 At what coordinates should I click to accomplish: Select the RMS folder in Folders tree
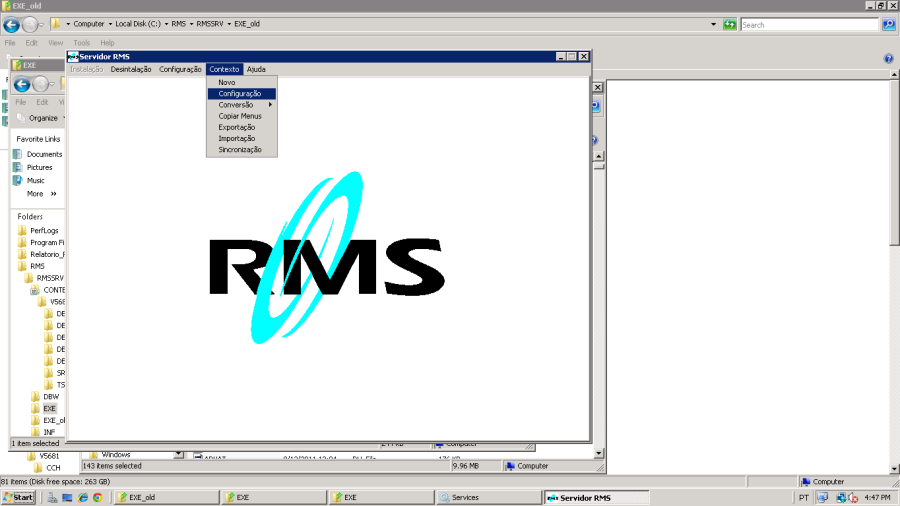[x=37, y=266]
